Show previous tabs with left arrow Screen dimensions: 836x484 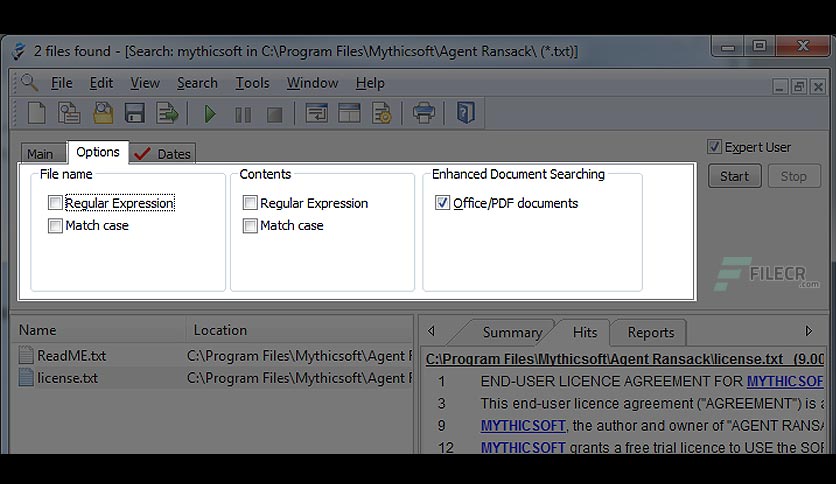tap(431, 331)
